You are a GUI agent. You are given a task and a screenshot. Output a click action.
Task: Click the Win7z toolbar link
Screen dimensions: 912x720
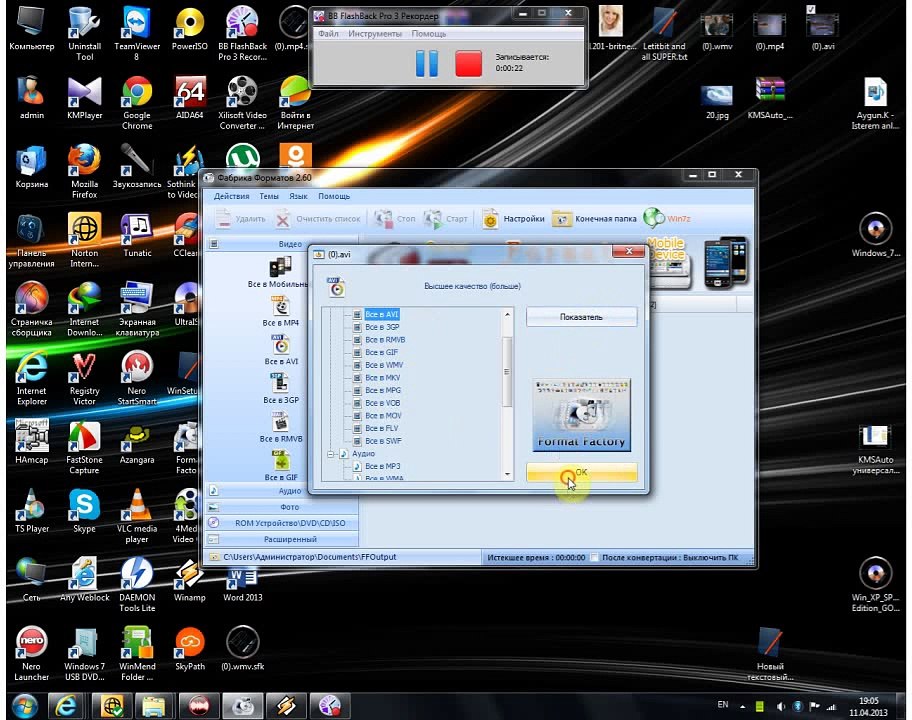click(x=667, y=219)
